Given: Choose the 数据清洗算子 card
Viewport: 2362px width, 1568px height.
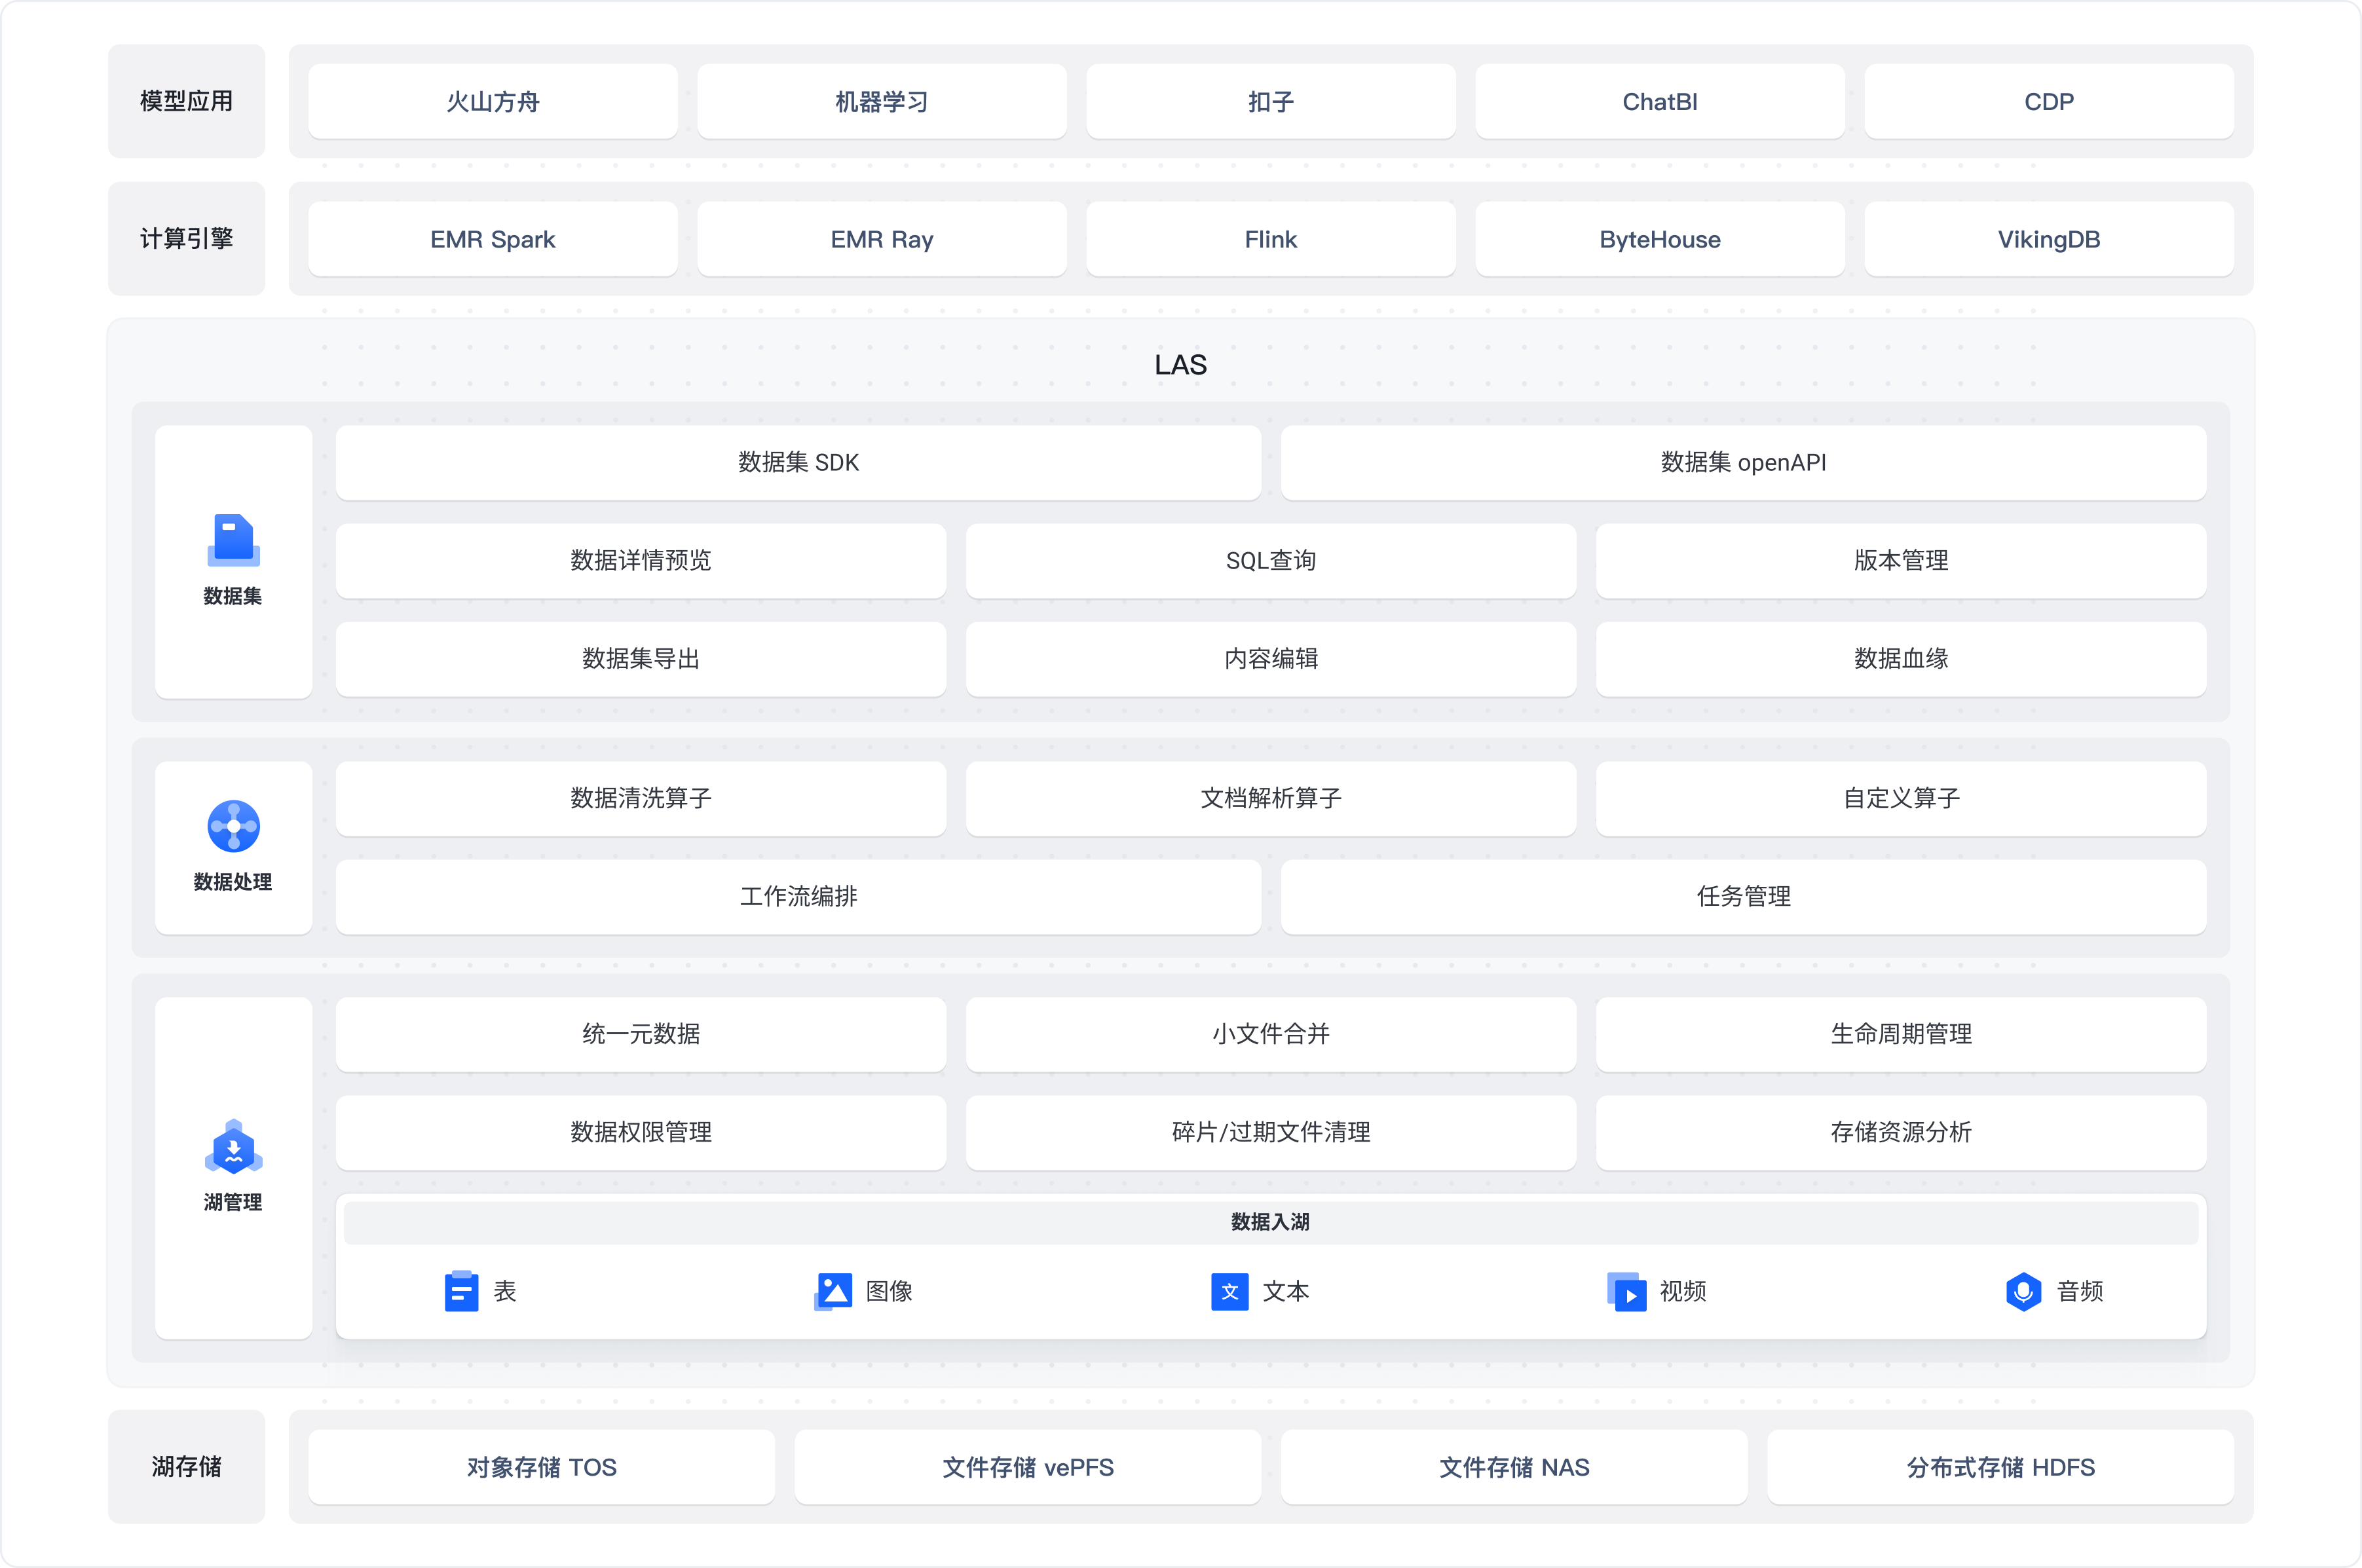Looking at the screenshot, I should point(641,798).
